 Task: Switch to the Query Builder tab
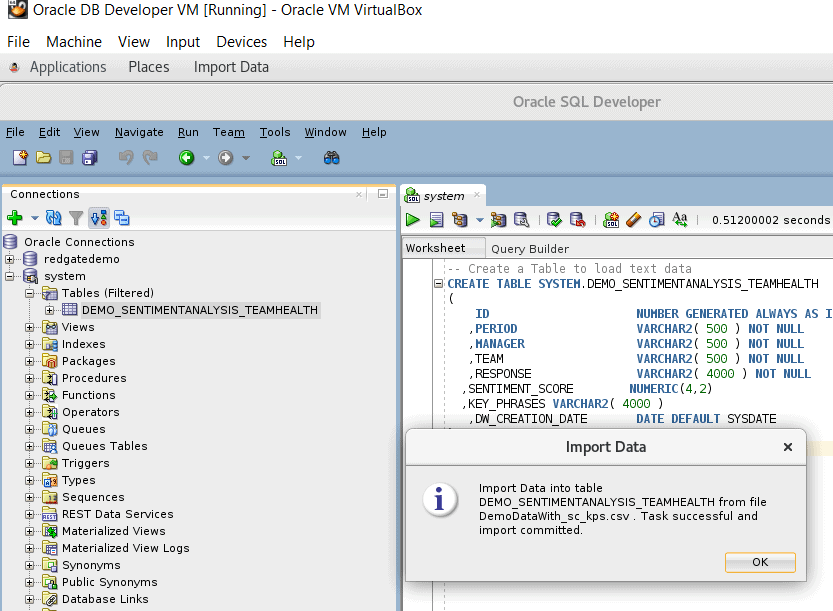(530, 249)
